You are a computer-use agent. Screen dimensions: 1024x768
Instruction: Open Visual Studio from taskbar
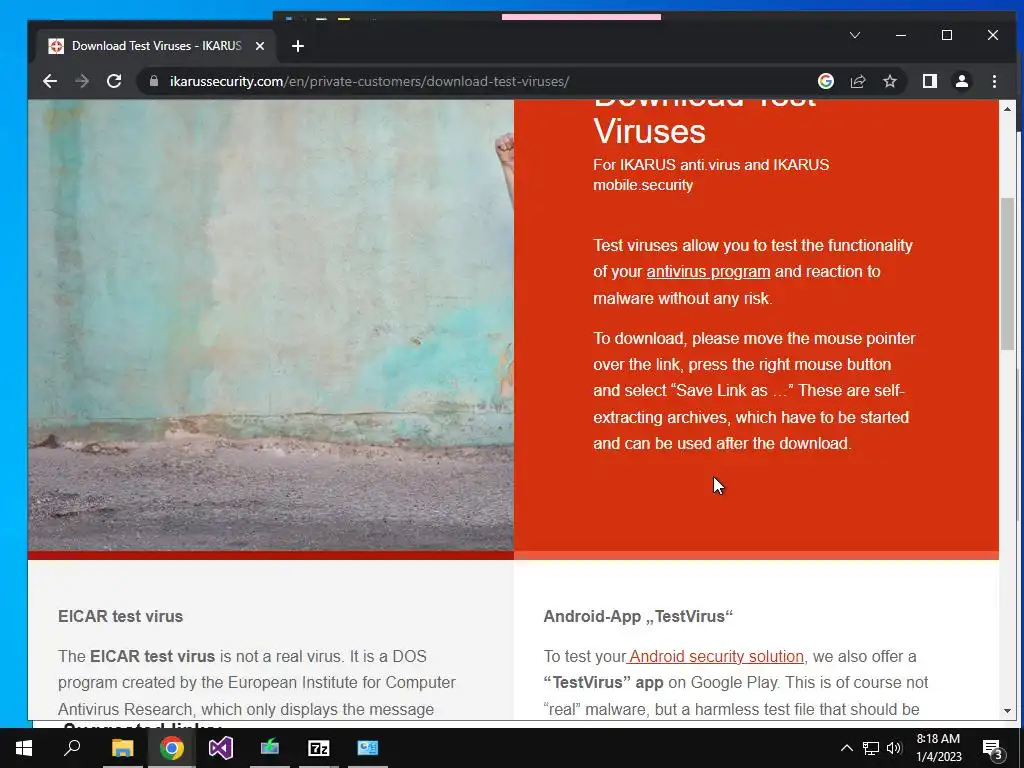pyautogui.click(x=221, y=748)
